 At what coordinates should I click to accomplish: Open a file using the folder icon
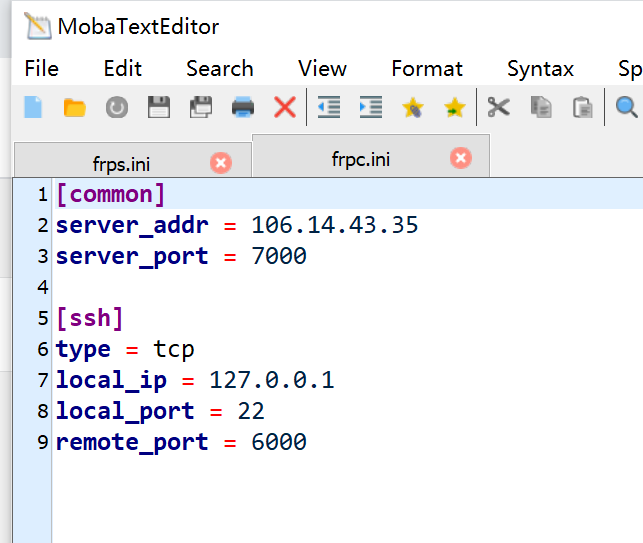point(75,108)
